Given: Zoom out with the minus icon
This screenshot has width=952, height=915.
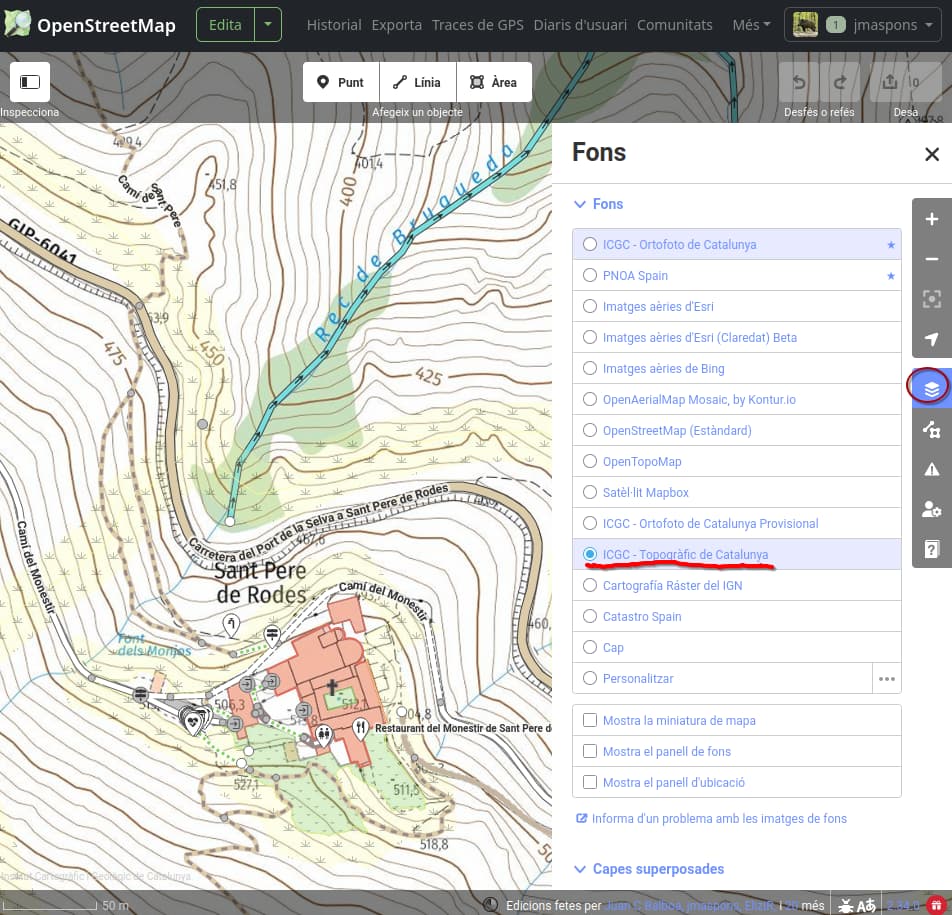Looking at the screenshot, I should [x=932, y=259].
